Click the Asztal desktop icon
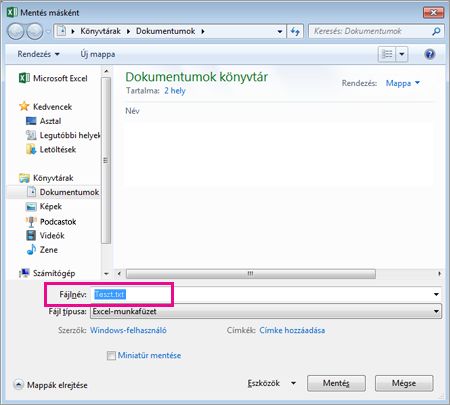Screen dimensions: 450x405 [31, 121]
